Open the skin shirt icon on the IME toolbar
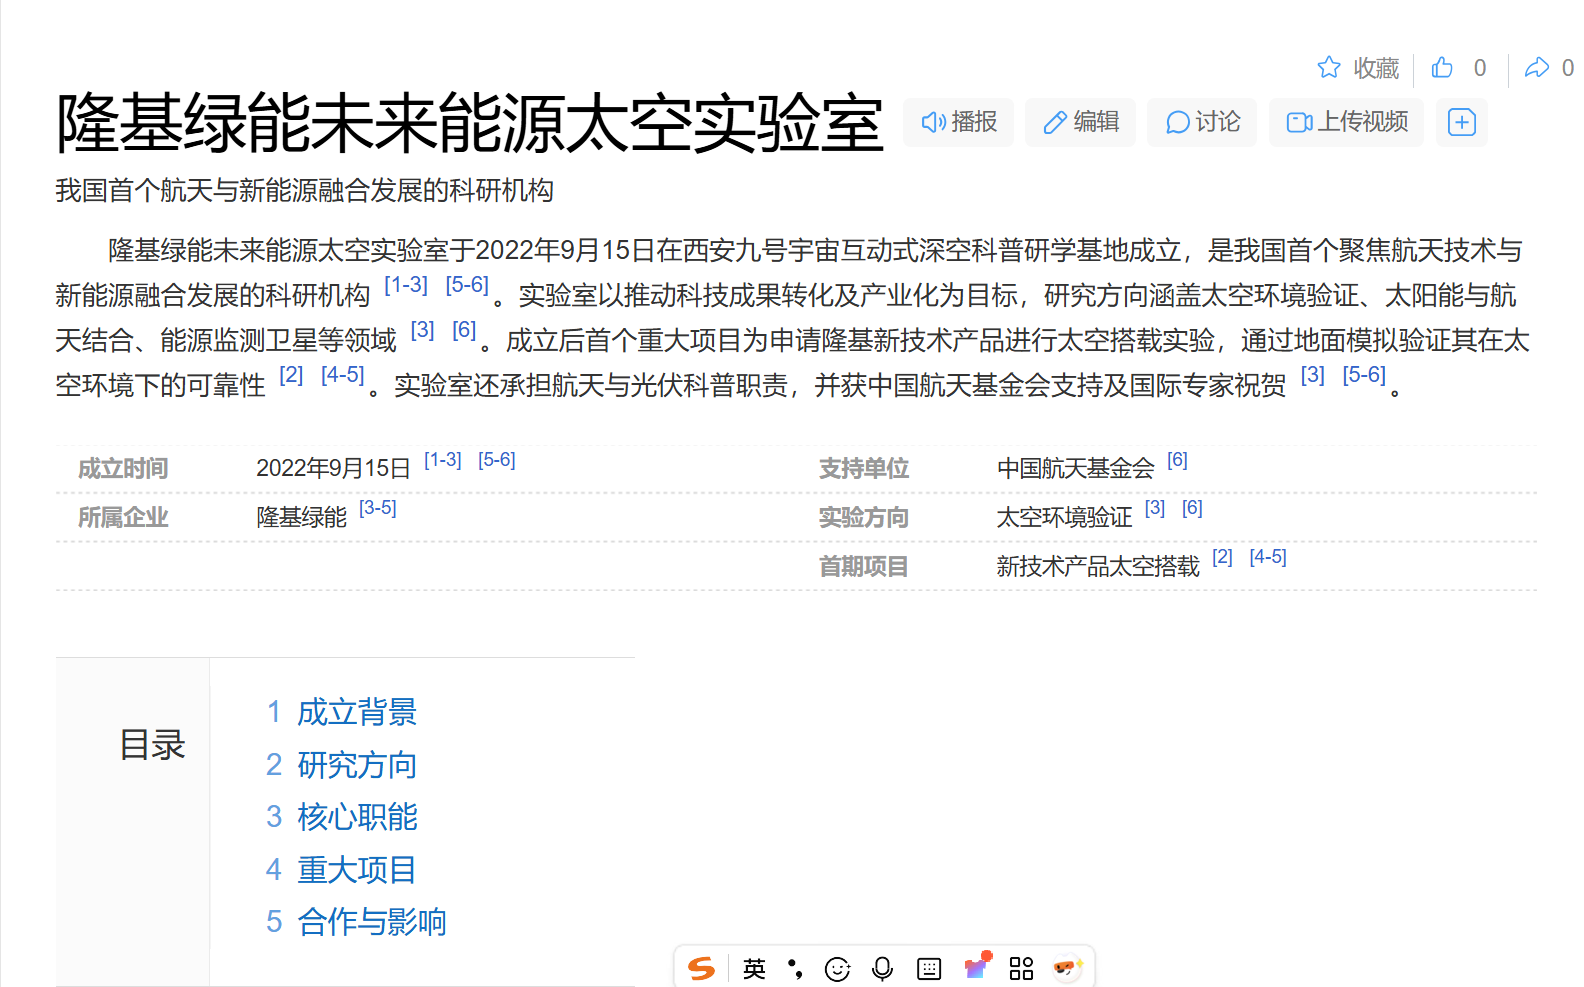This screenshot has height=987, width=1584. click(x=977, y=966)
